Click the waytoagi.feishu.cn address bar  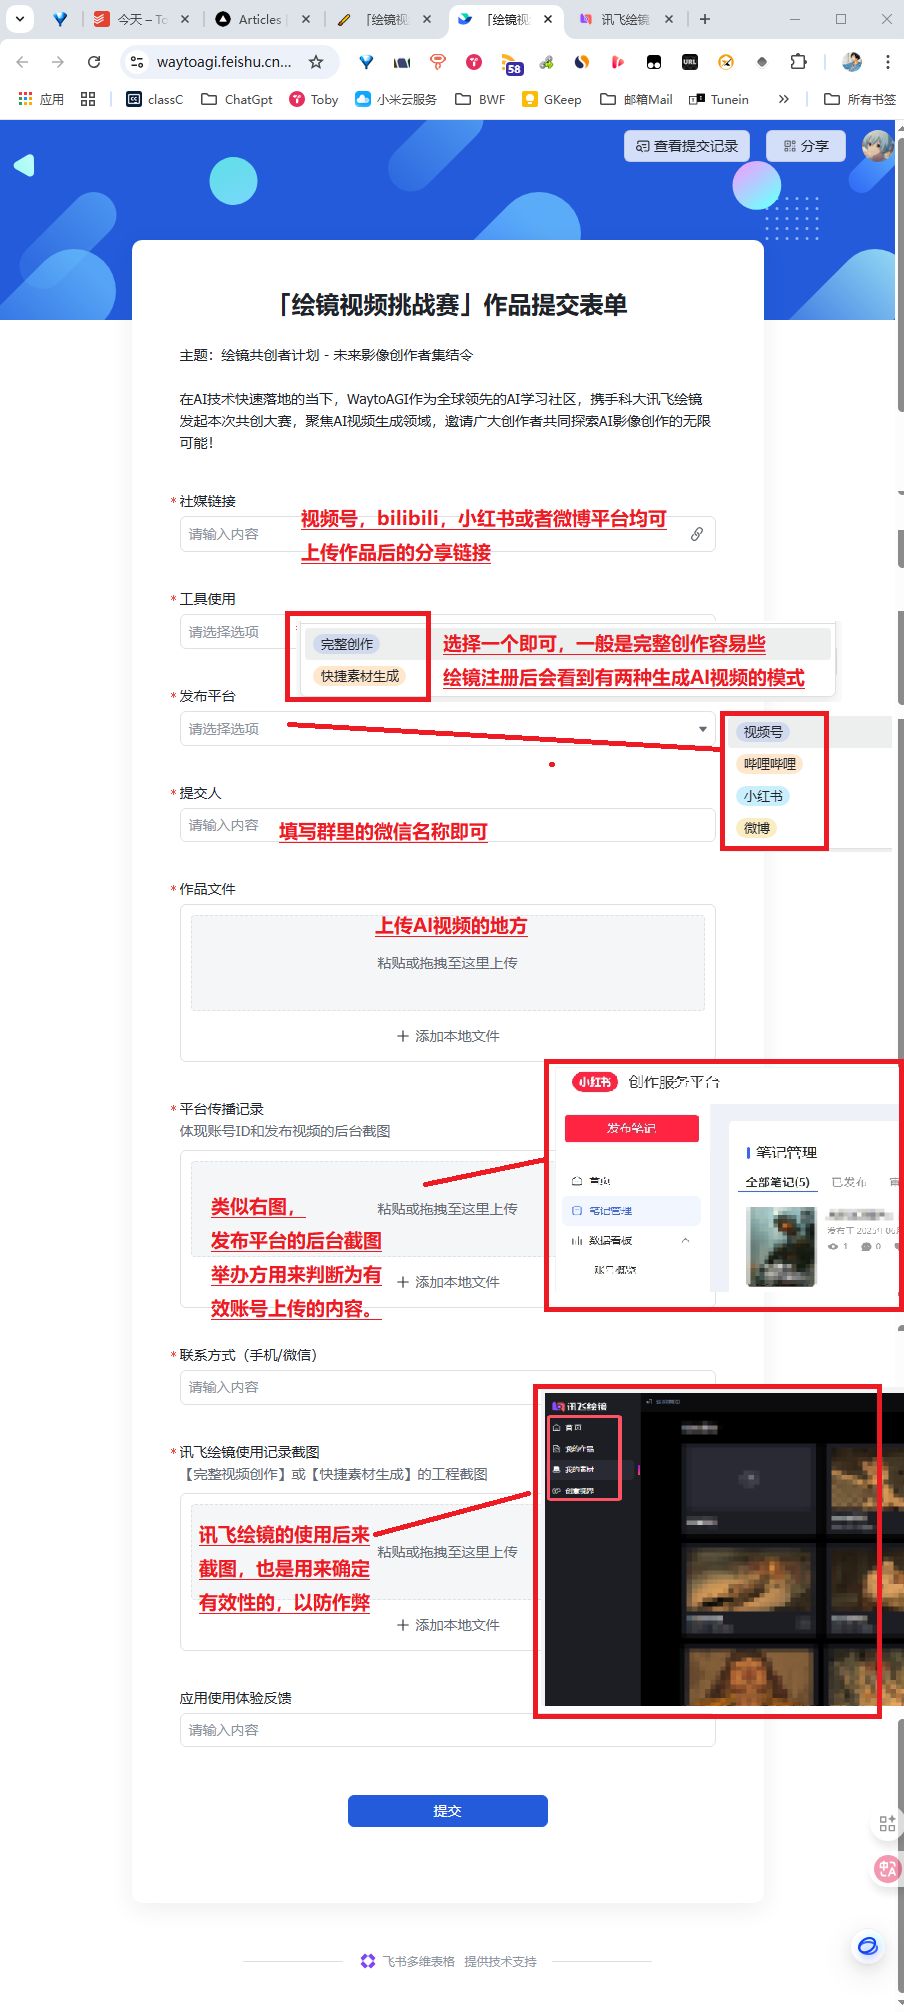(224, 62)
